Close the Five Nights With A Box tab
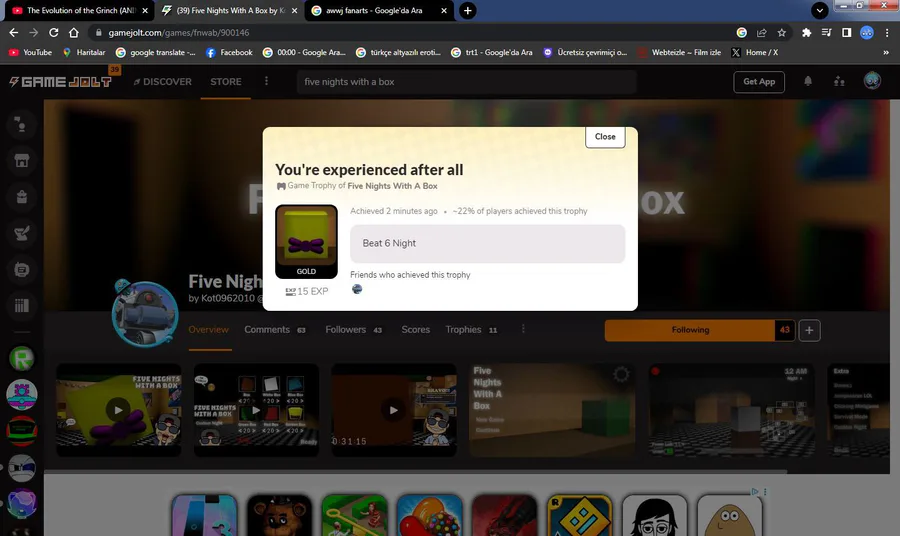This screenshot has height=536, width=900. tap(294, 10)
